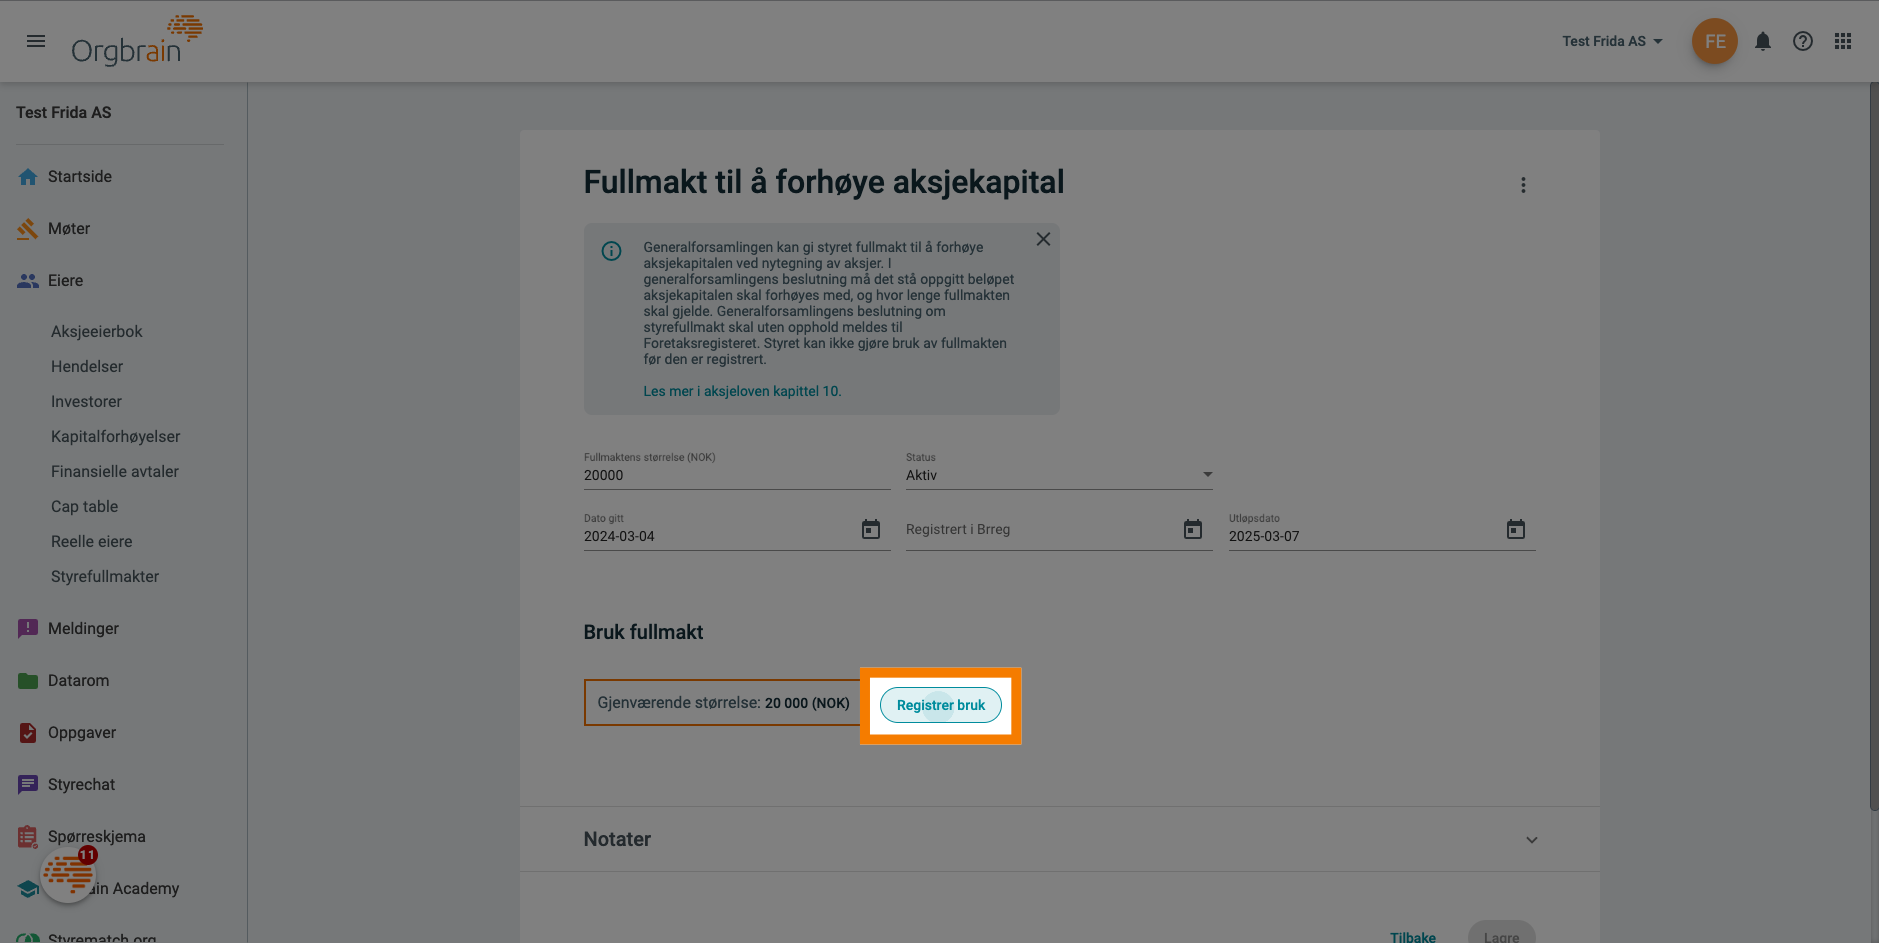Click the Tilbake button
Screen dimensions: 1879x943
point(1413,937)
